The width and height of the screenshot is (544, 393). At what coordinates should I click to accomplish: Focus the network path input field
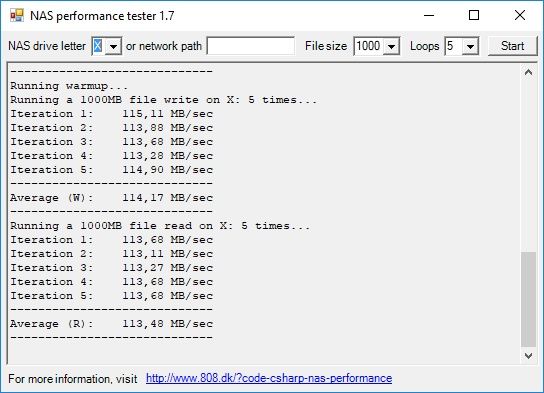pos(250,46)
